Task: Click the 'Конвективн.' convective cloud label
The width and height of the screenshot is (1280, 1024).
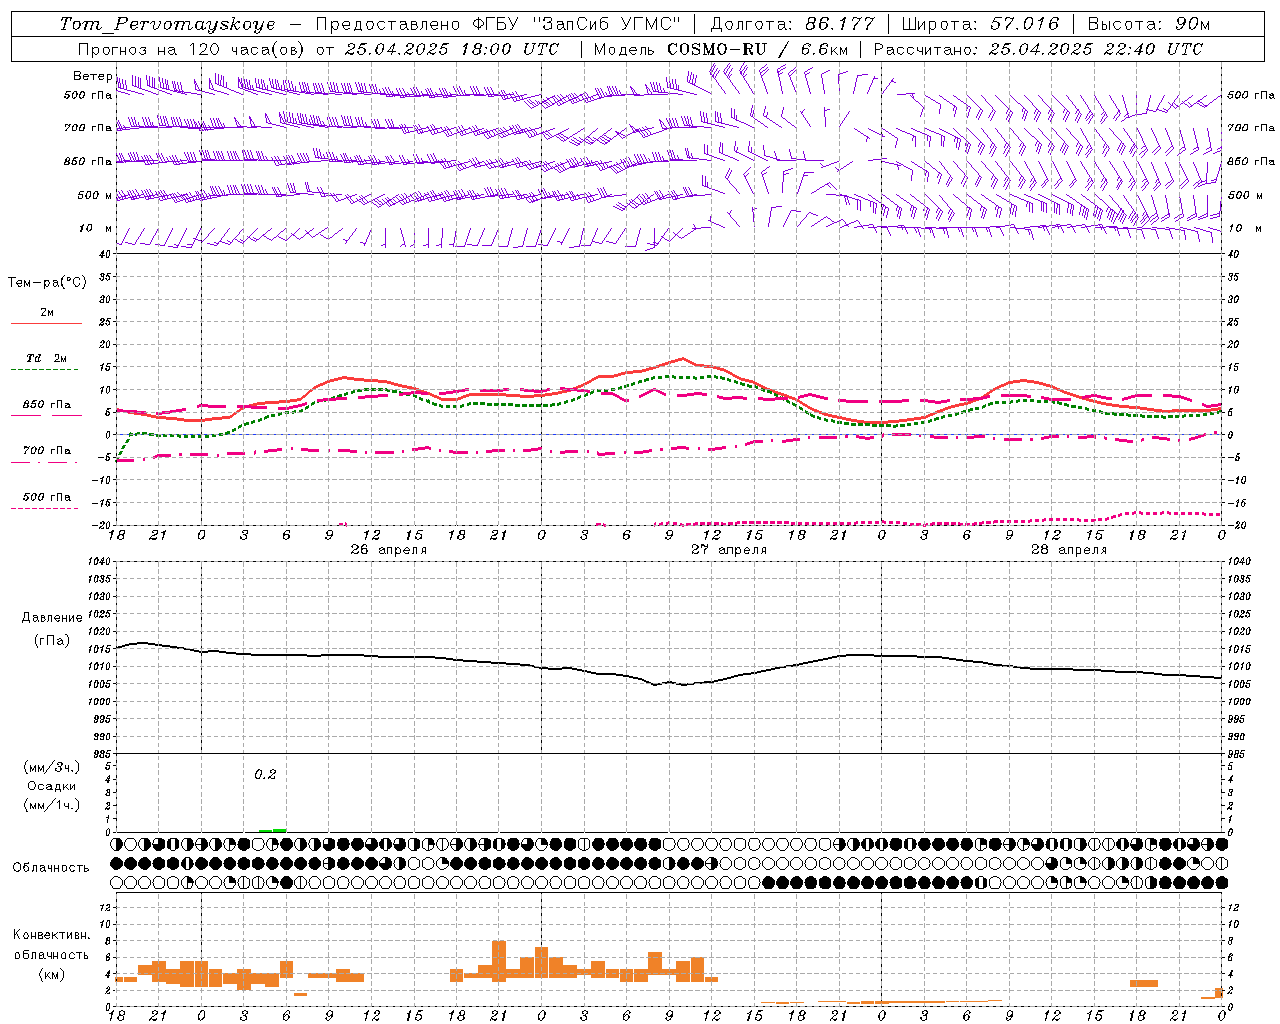Action: click(x=52, y=935)
